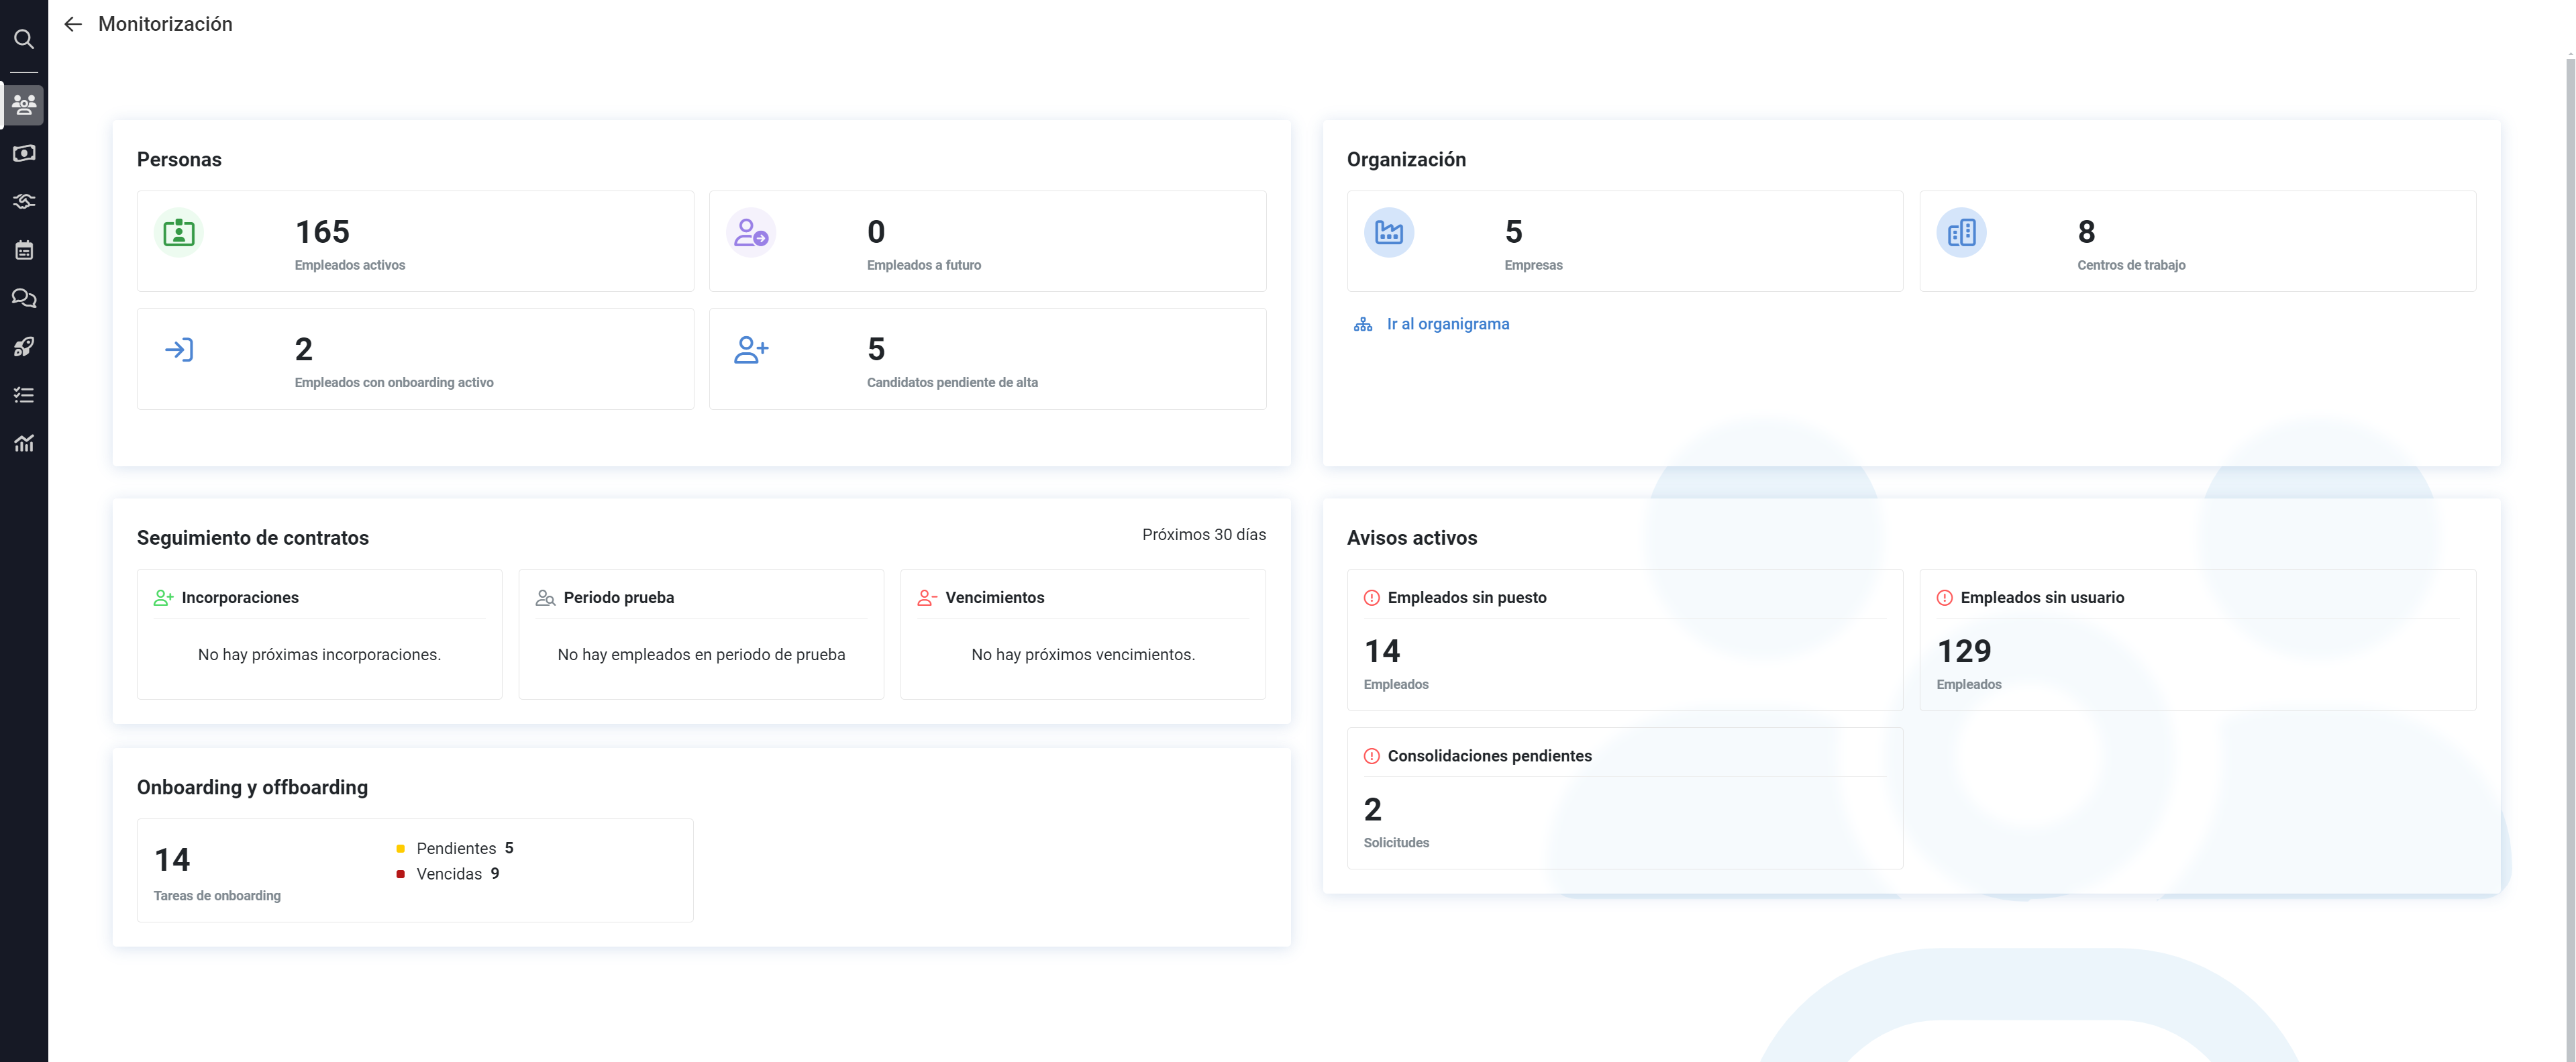The height and width of the screenshot is (1062, 2576).
Task: Click the rocket sidebar icon
Action: 24,347
